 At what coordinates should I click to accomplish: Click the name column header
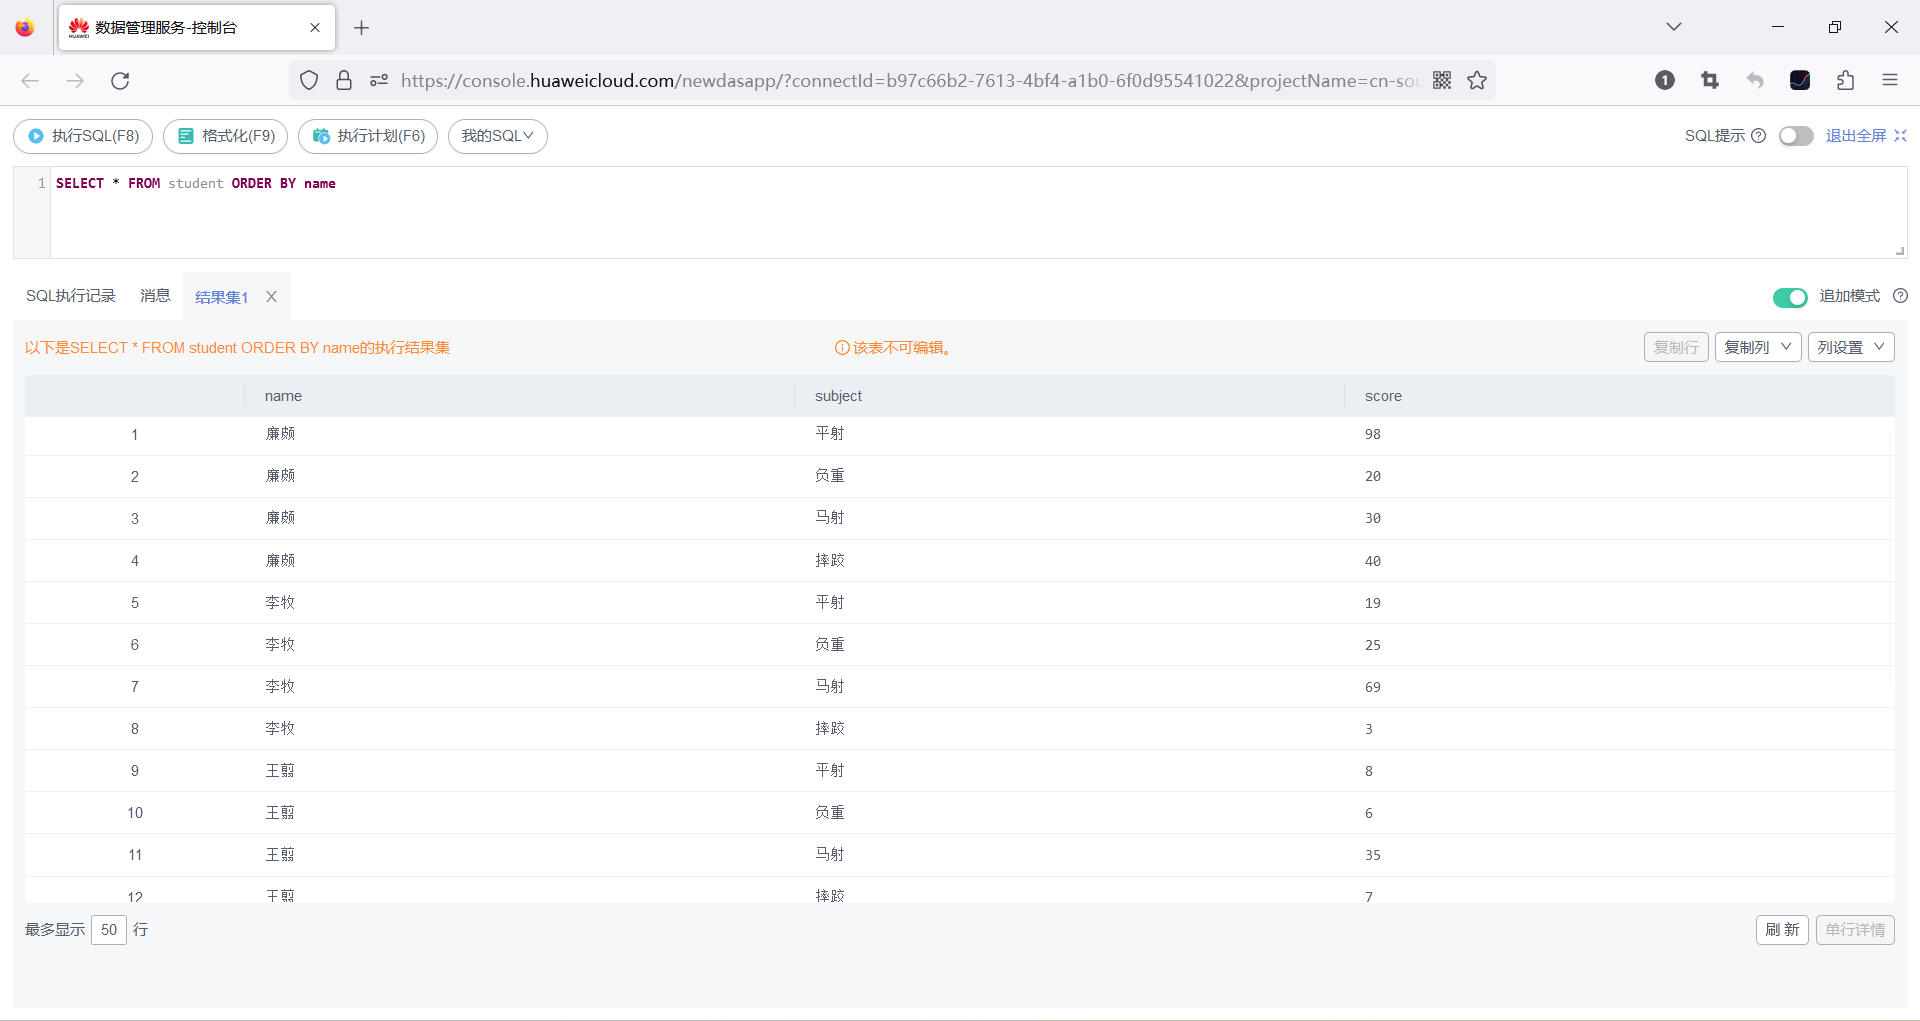[x=520, y=396]
